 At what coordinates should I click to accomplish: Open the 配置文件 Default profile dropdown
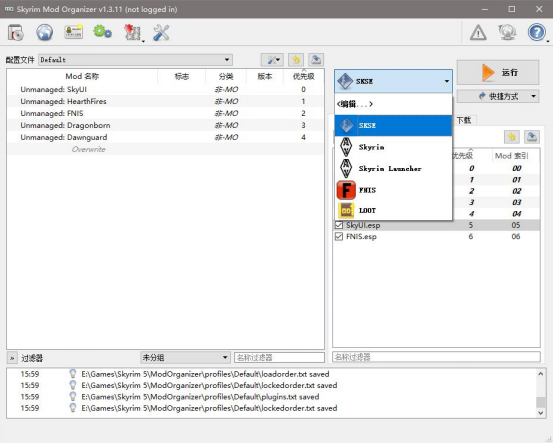click(x=135, y=60)
